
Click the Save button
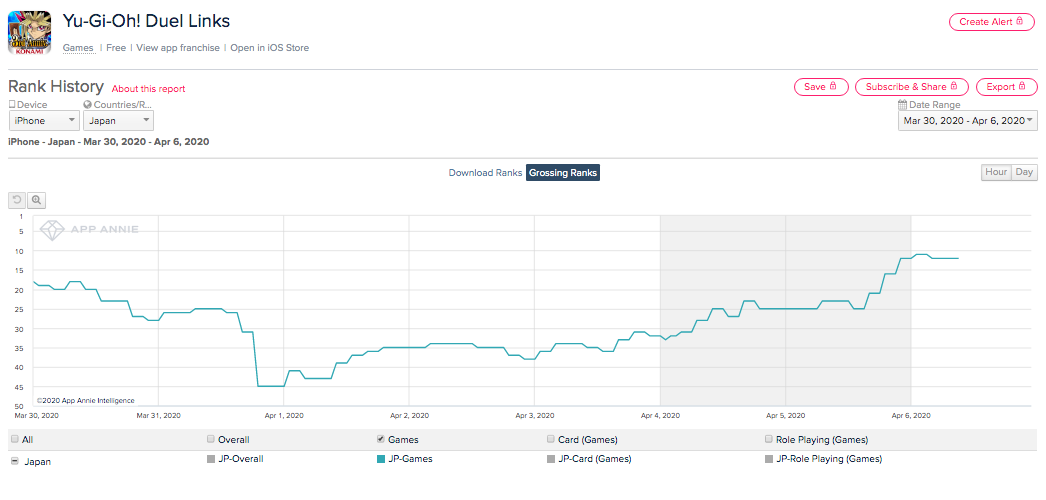(821, 87)
